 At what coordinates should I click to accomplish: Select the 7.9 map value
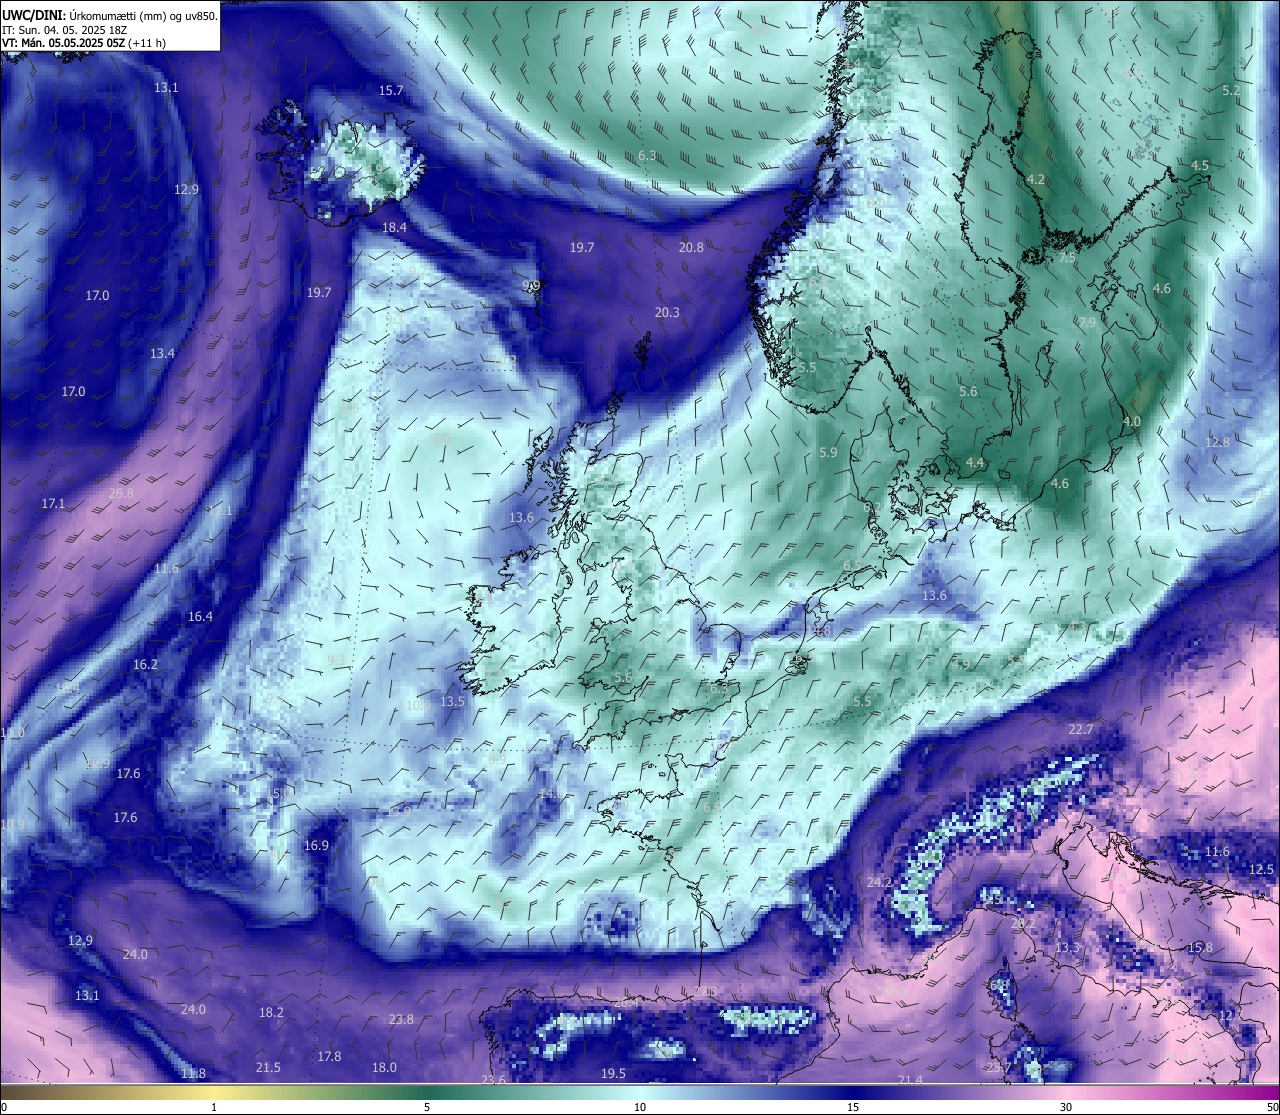(1087, 323)
